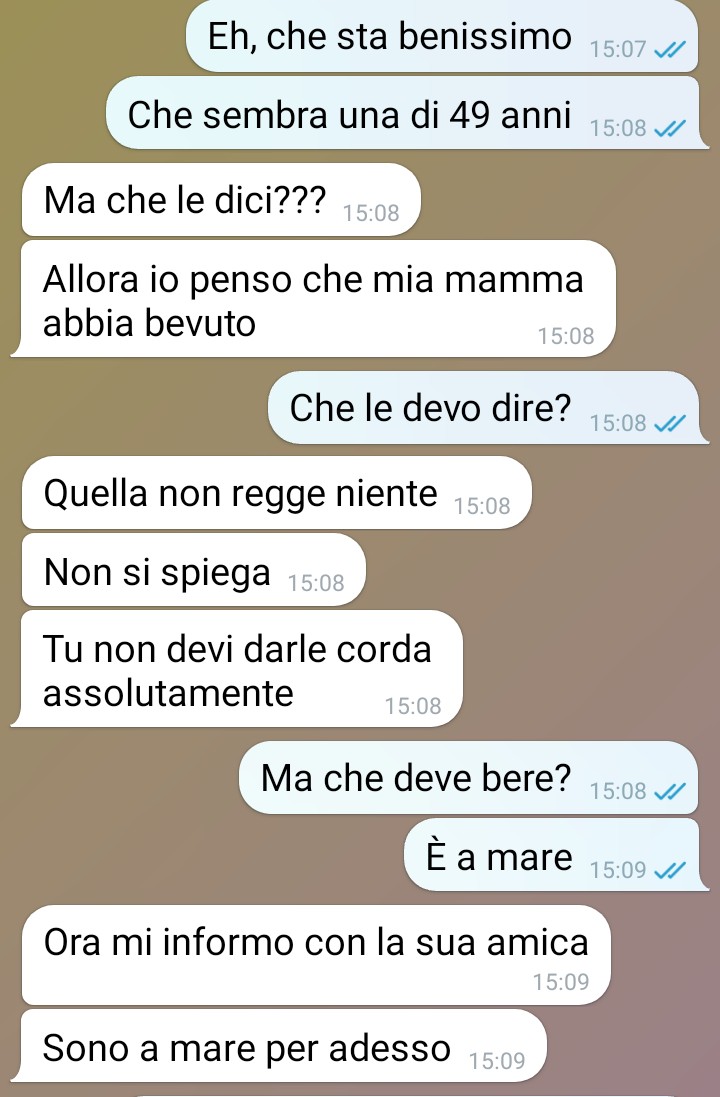
Task: Tap the 'Quella non regge niente' message
Action: 276,493
